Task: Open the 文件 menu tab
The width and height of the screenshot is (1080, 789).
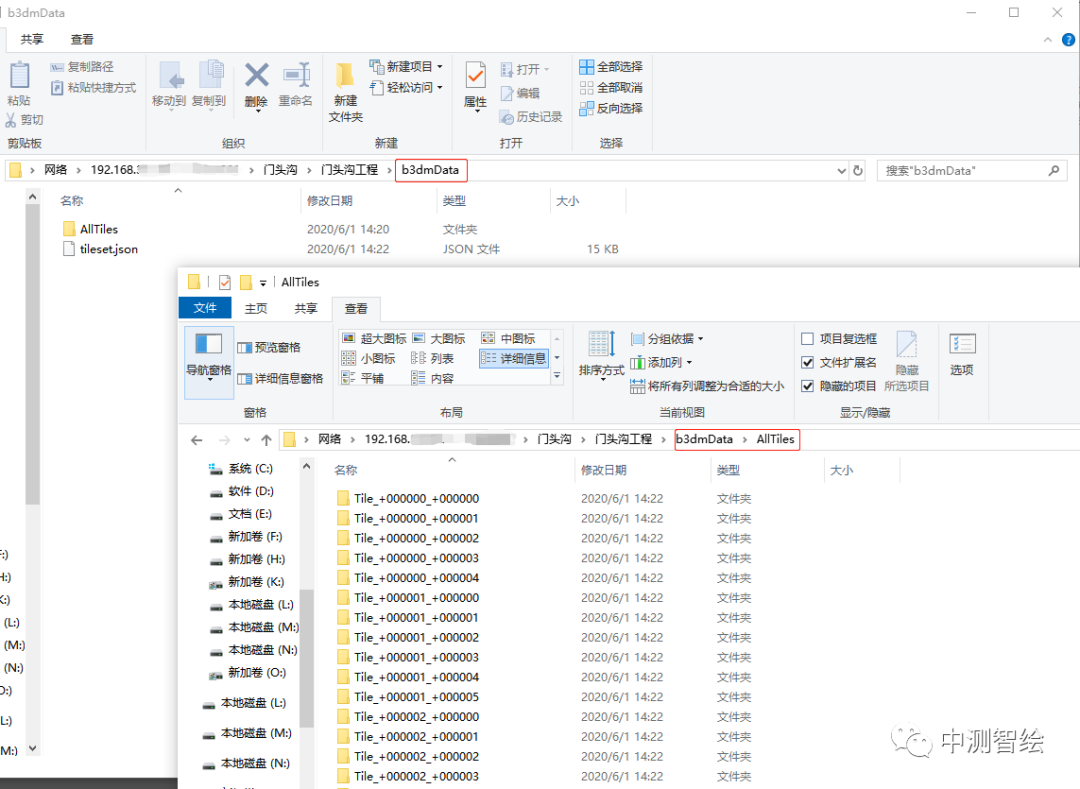Action: tap(205, 309)
